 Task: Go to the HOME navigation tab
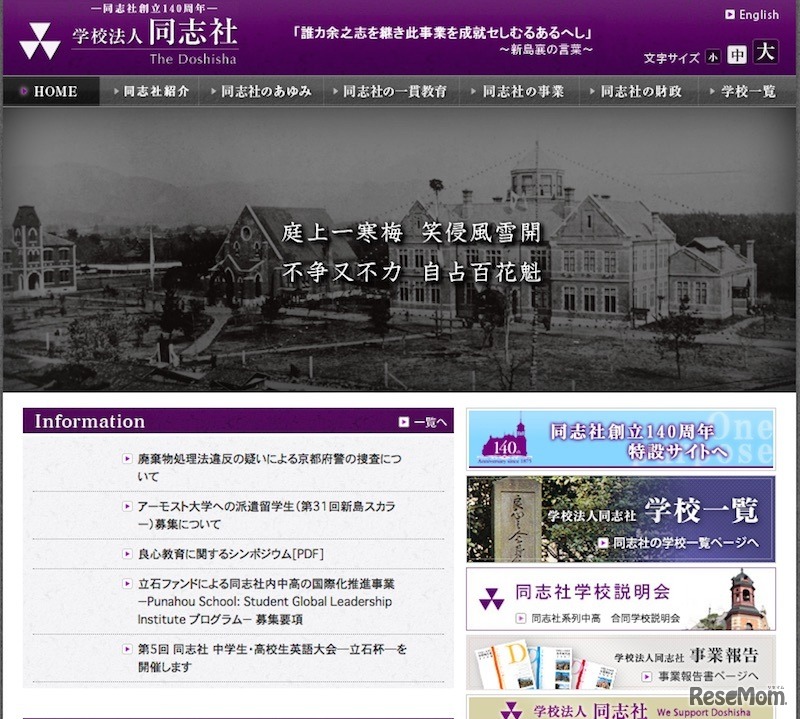click(x=50, y=91)
